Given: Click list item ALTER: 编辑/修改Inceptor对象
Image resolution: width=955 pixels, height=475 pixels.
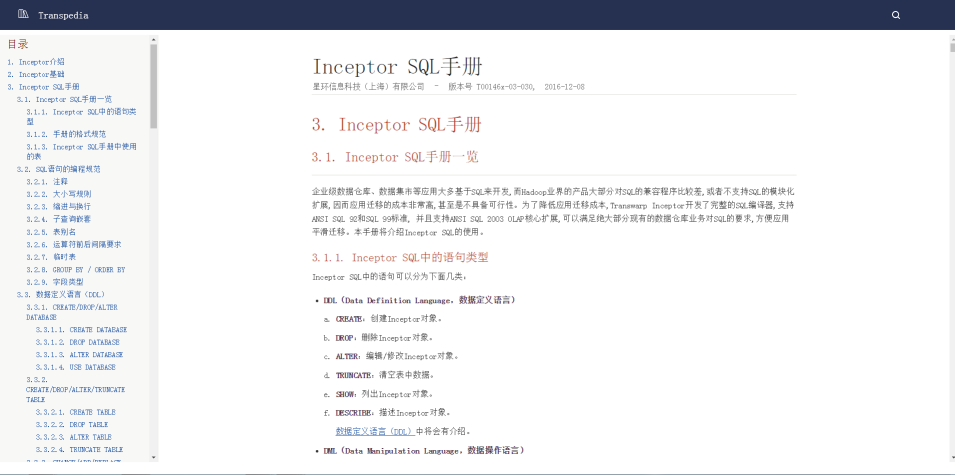Looking at the screenshot, I should [x=397, y=356].
